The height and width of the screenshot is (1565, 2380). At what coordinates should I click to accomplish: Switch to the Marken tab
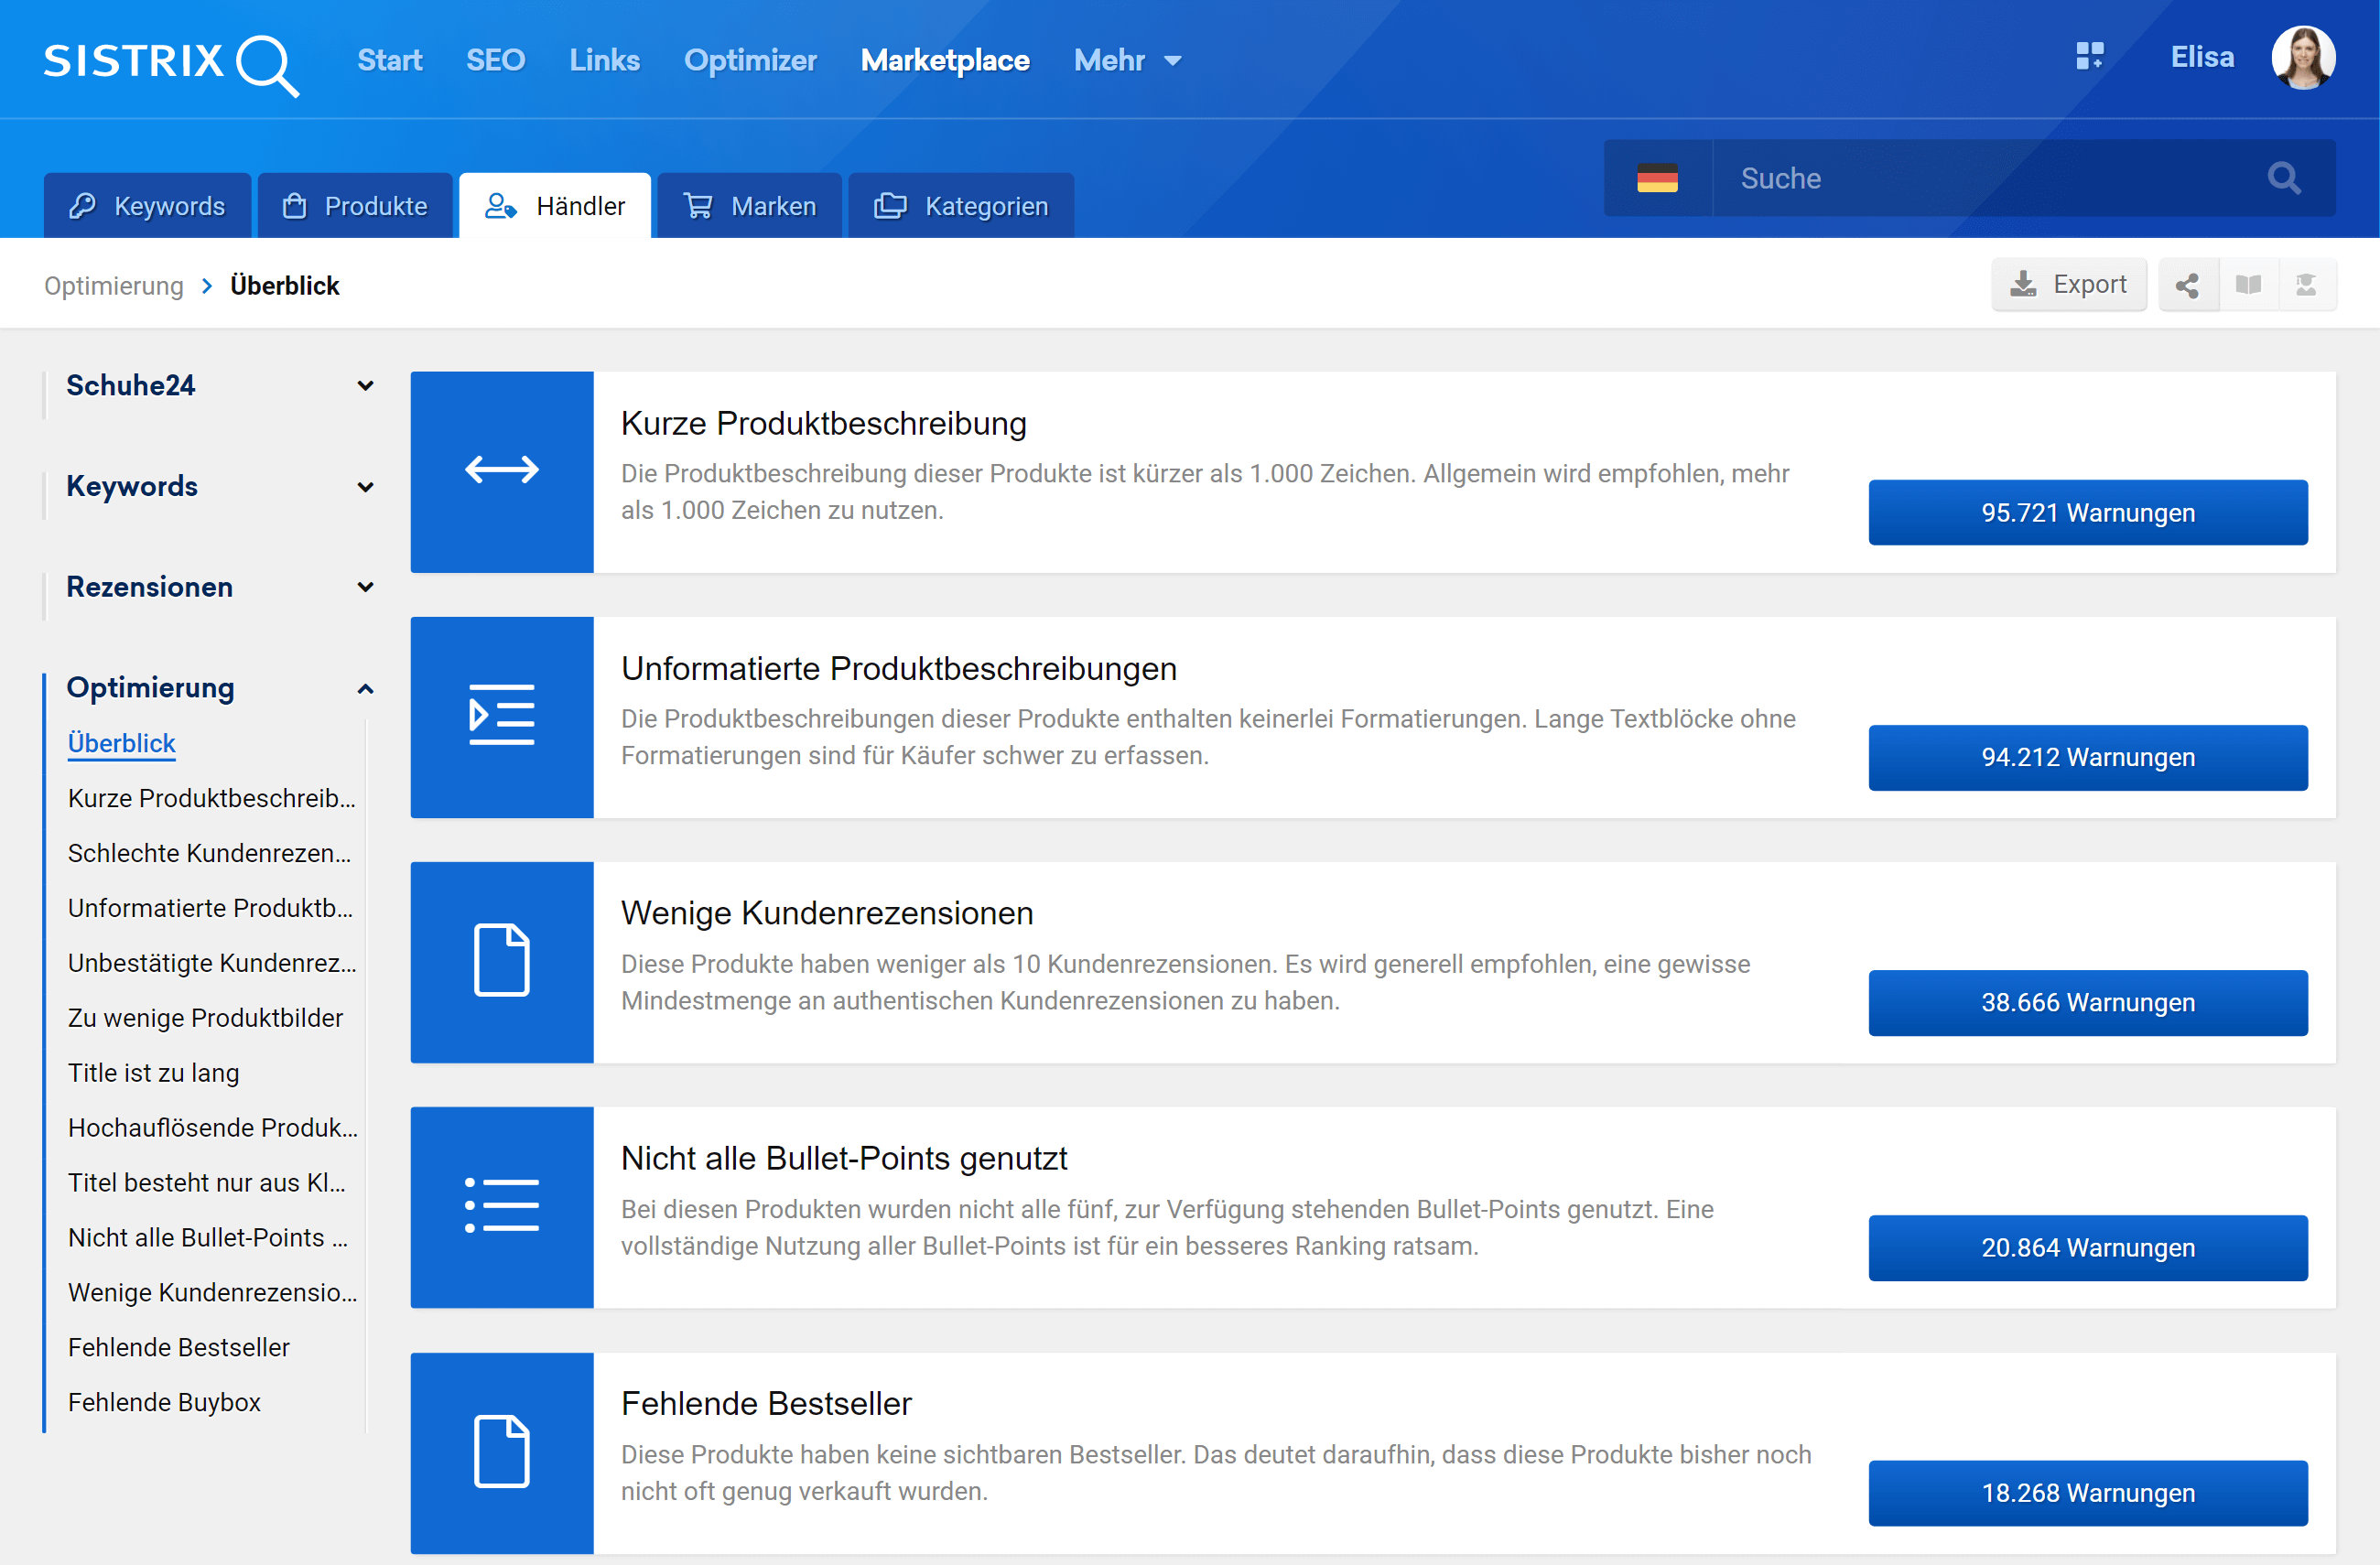pyautogui.click(x=750, y=207)
